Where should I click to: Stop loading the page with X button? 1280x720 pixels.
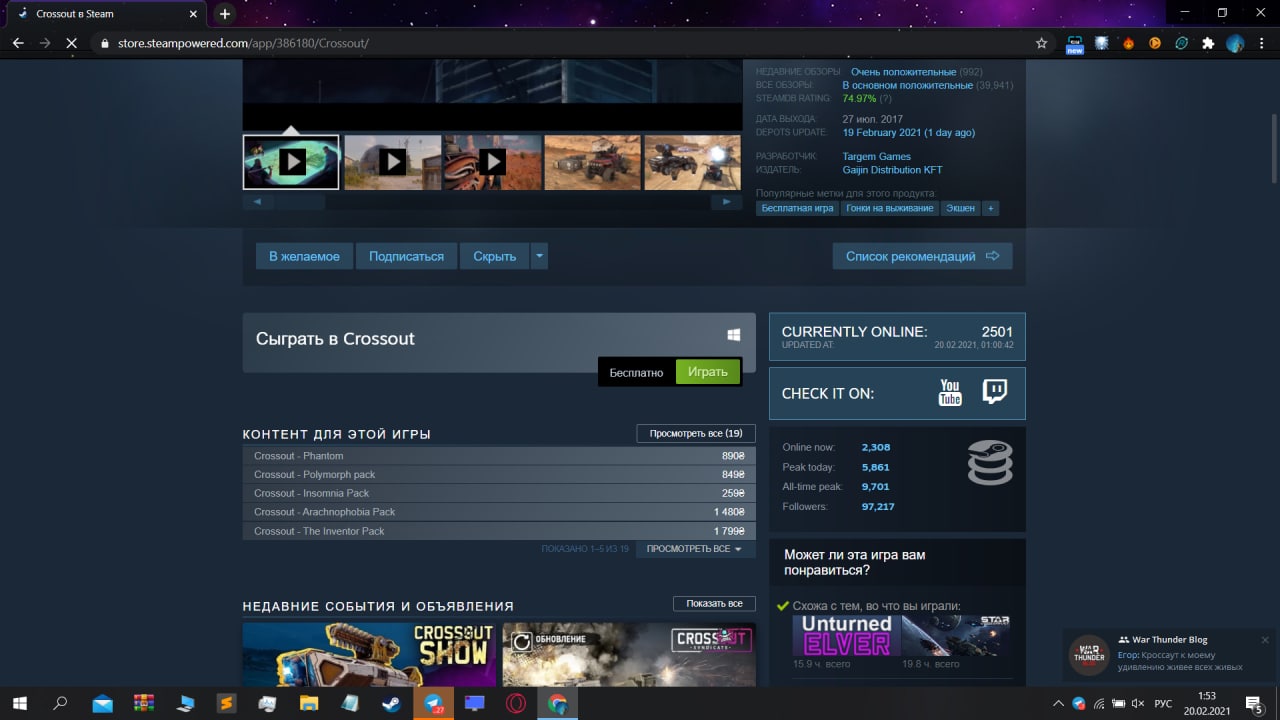coord(70,43)
